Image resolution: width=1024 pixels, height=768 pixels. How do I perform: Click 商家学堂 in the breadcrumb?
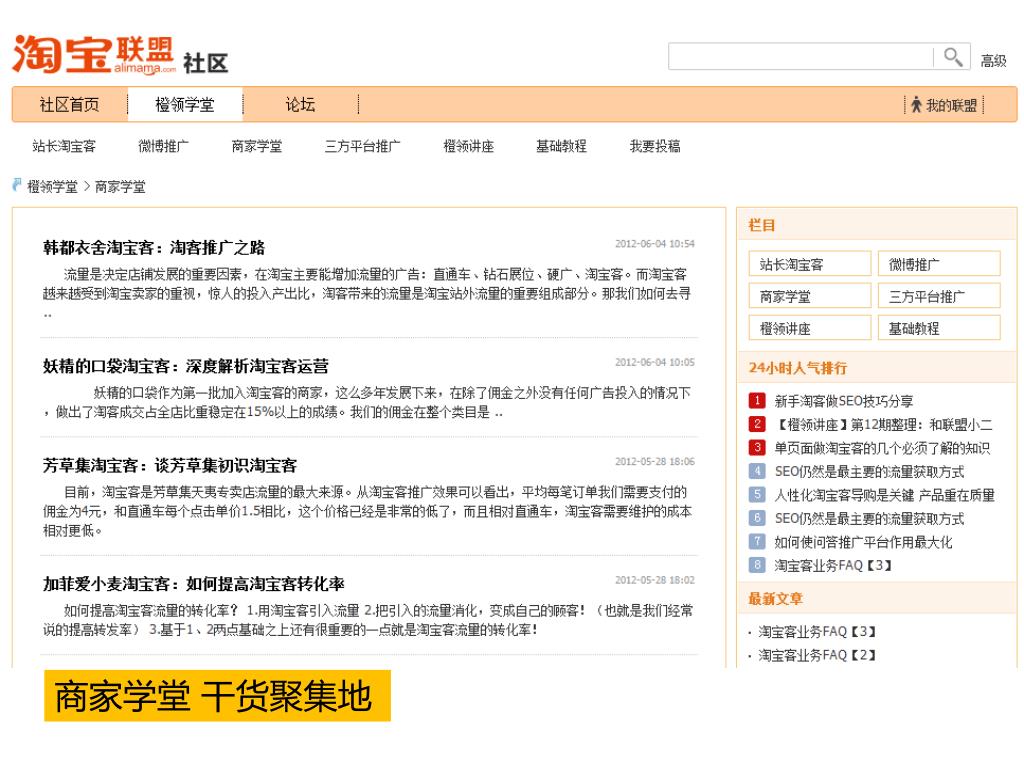[x=120, y=187]
